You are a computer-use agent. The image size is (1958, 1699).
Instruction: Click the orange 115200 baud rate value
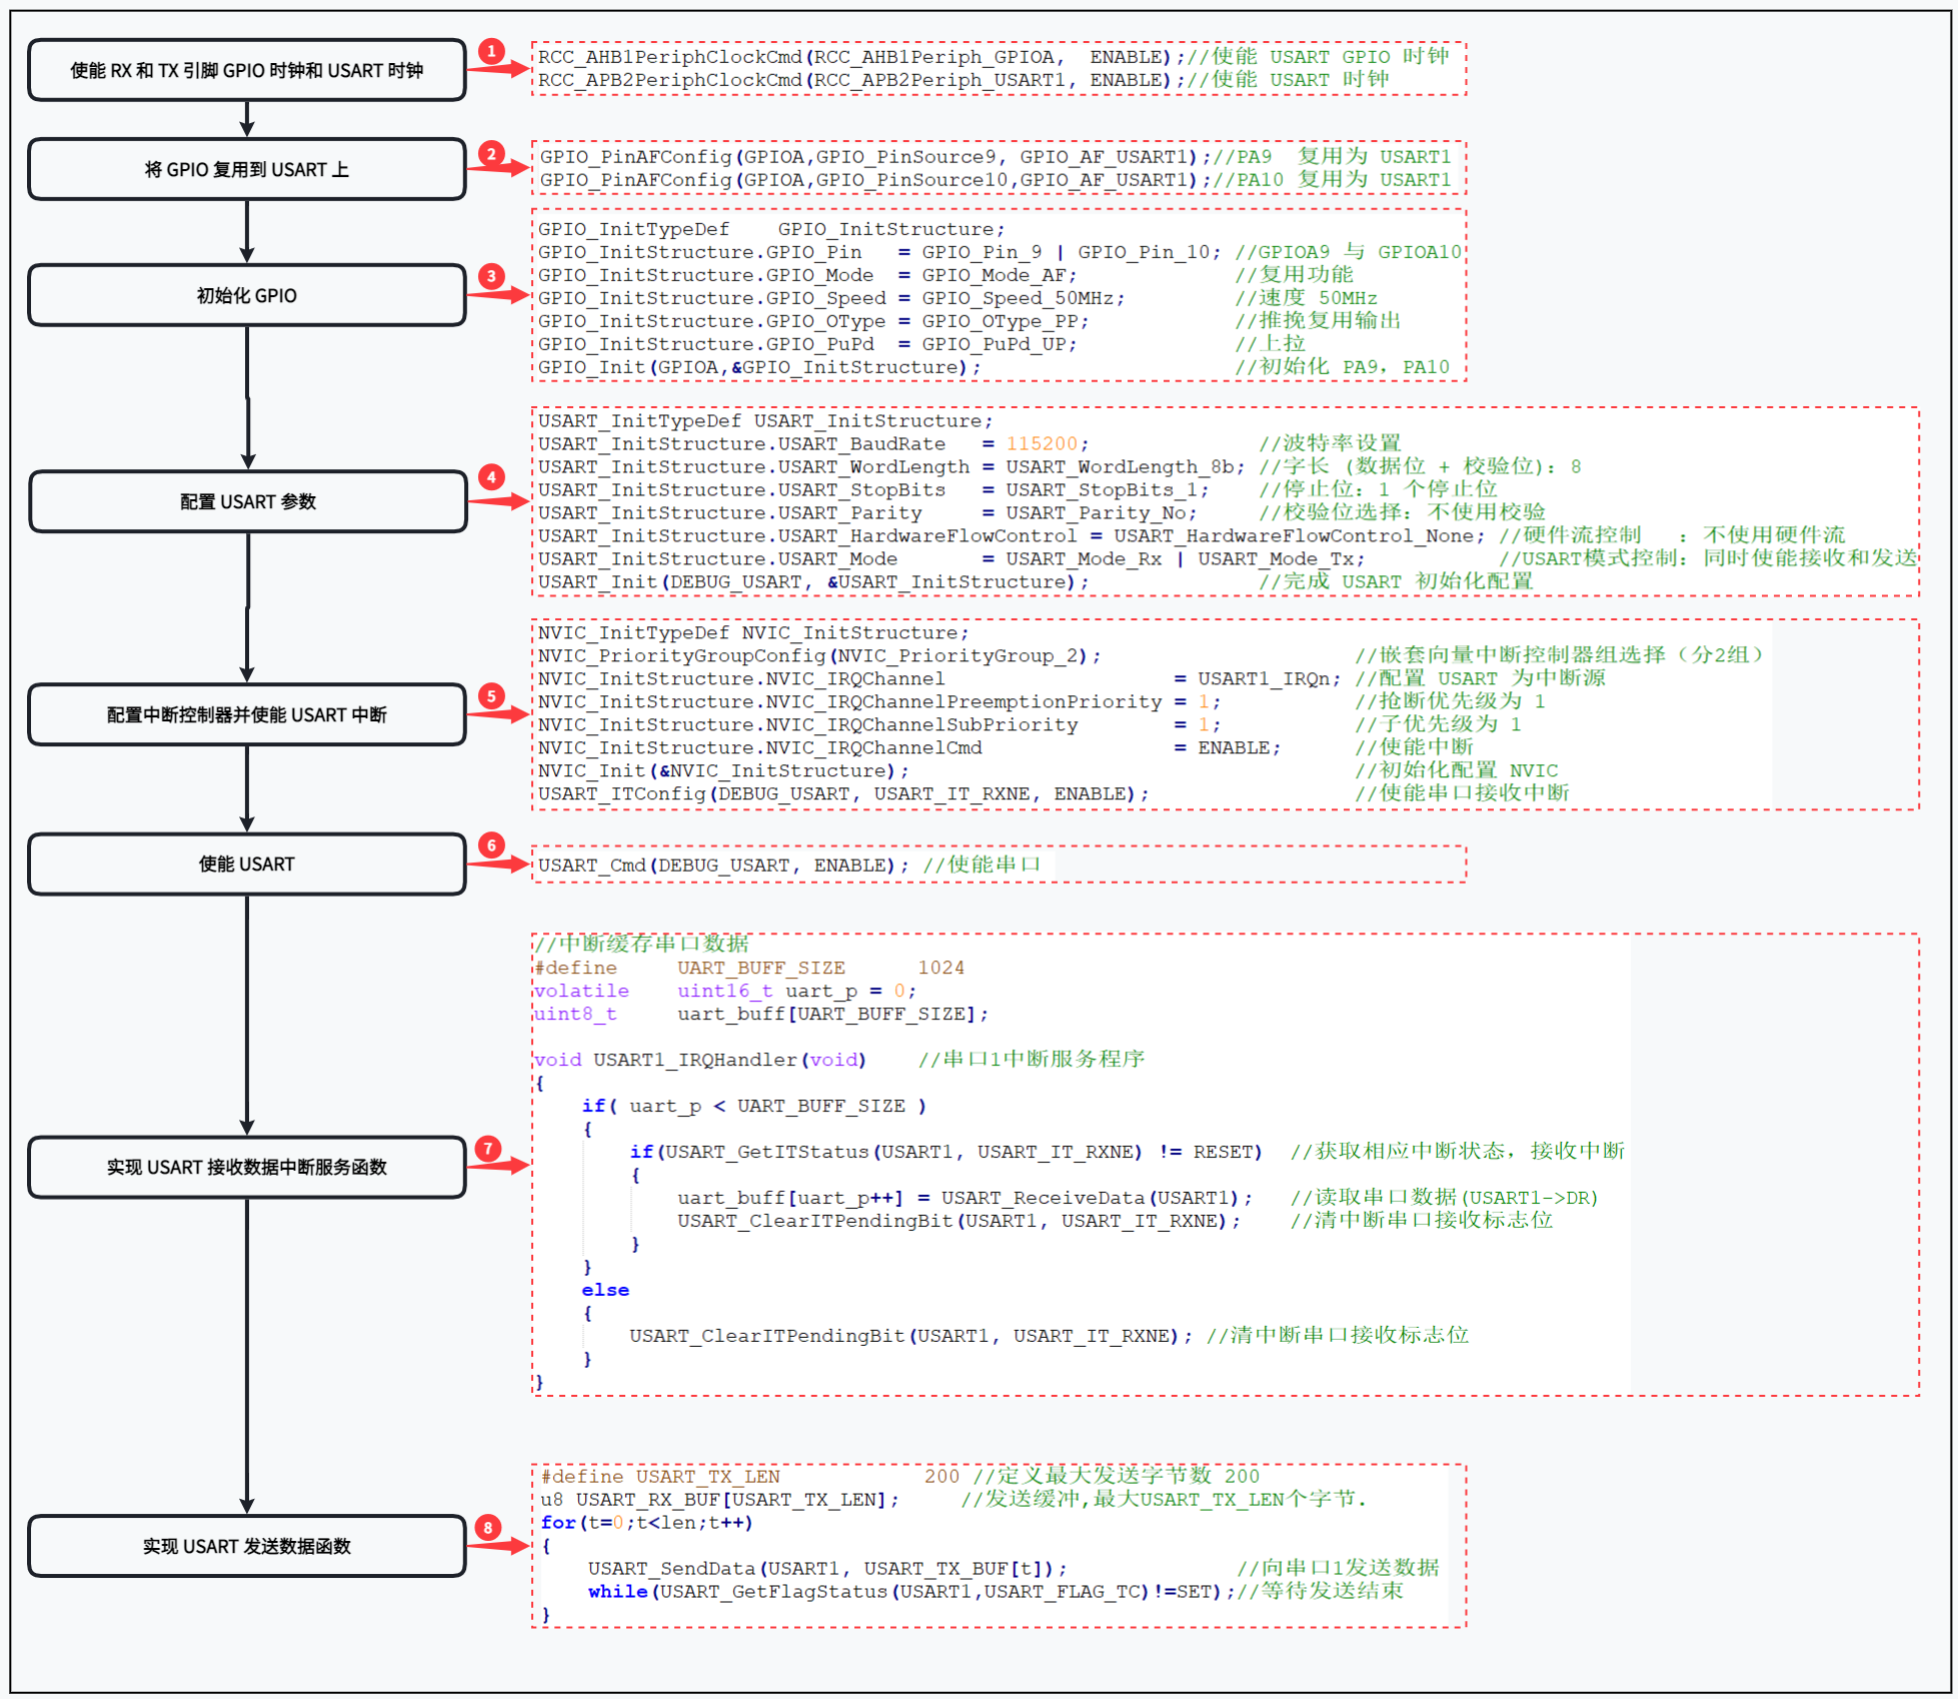pyautogui.click(x=1042, y=444)
